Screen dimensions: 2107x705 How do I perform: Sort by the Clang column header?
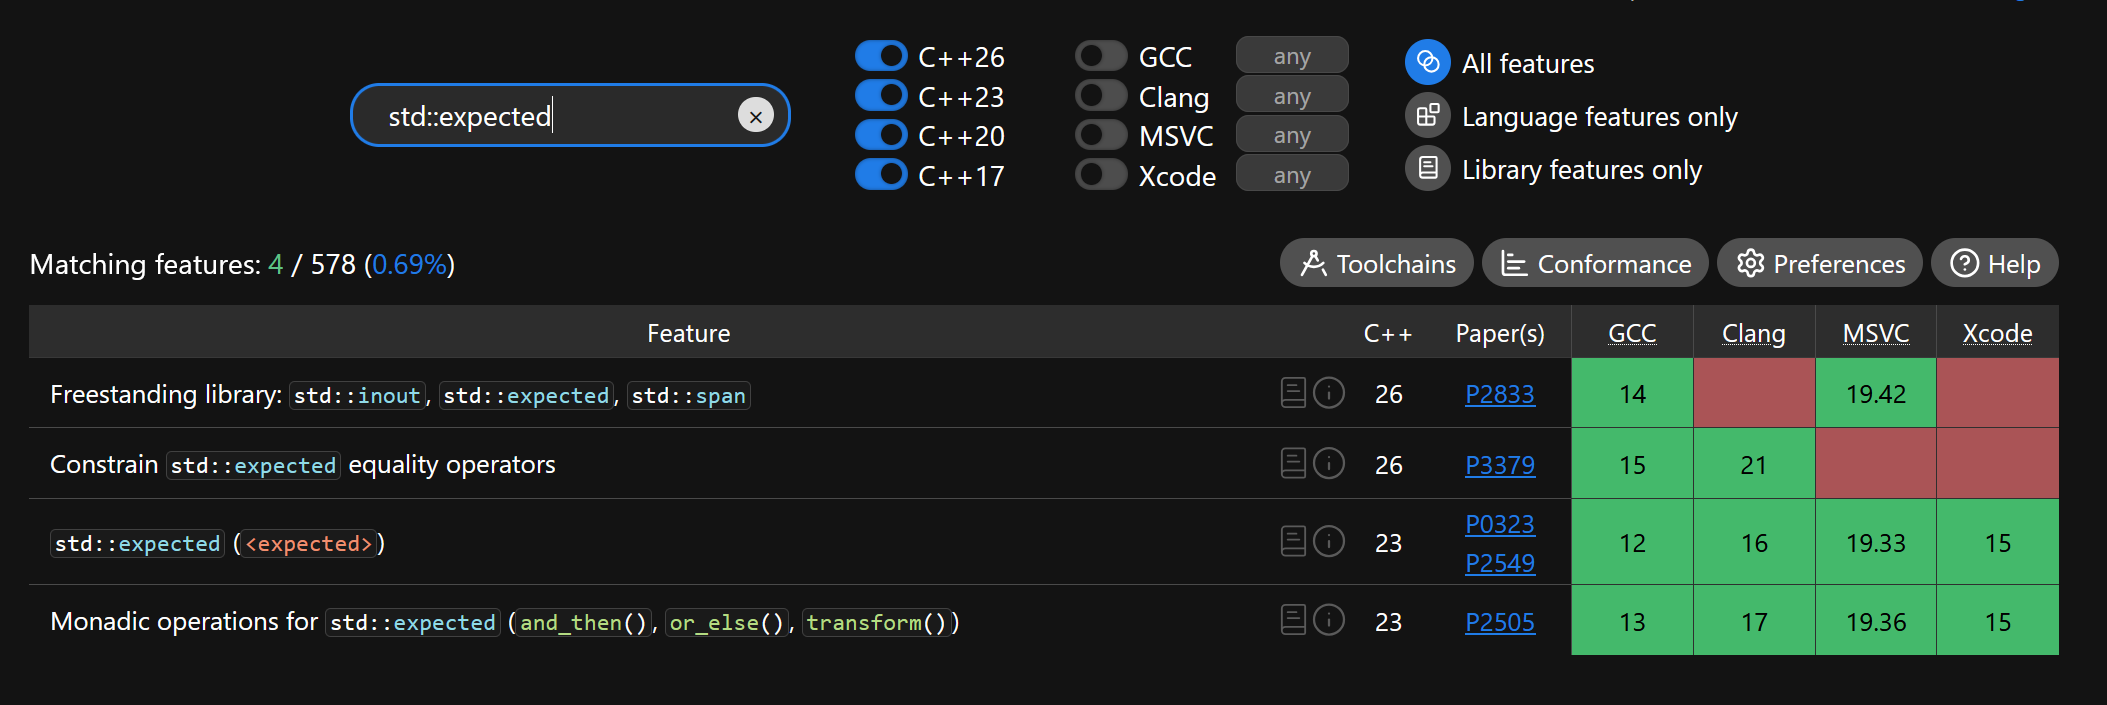pos(1754,333)
